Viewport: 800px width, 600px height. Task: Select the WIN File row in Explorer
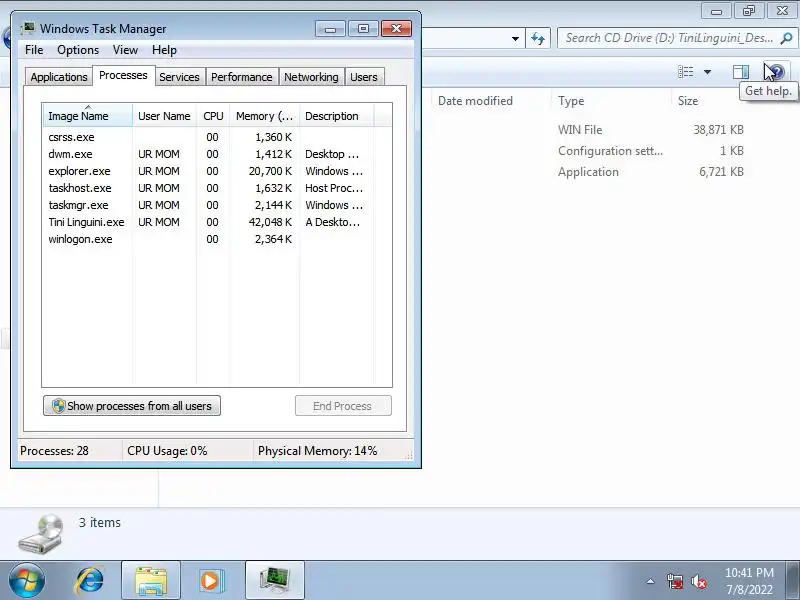[587, 130]
